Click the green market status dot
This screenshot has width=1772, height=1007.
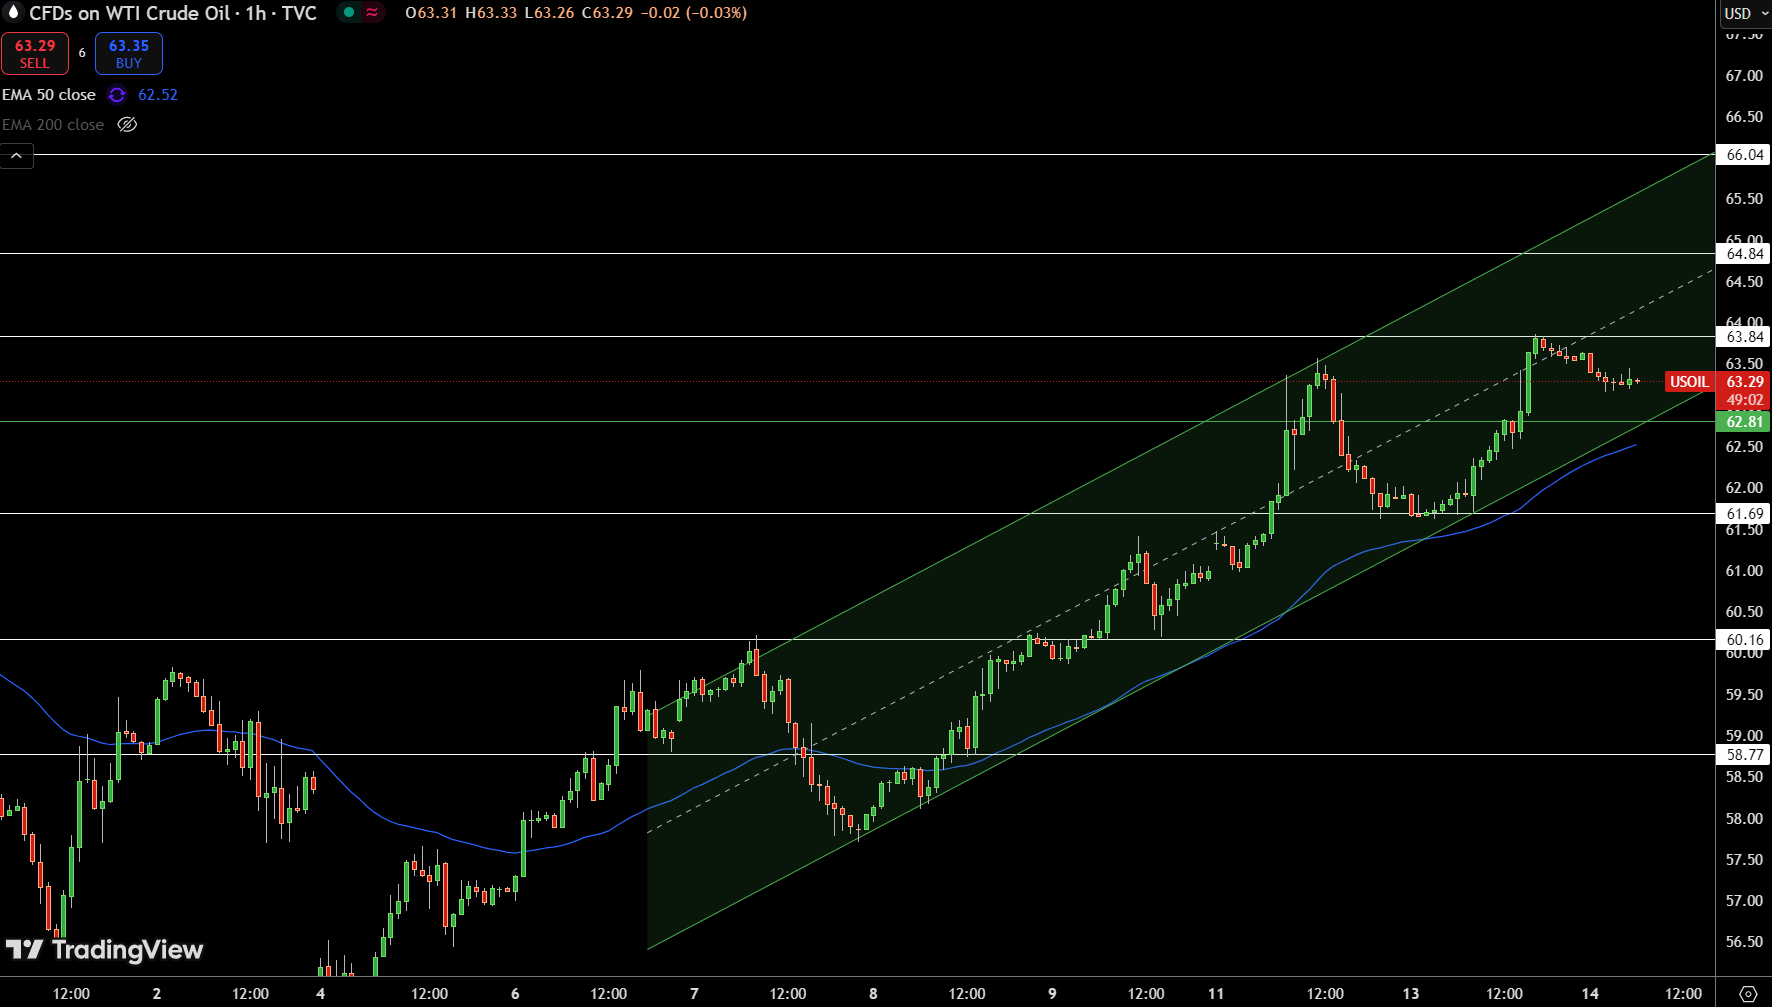tap(348, 13)
